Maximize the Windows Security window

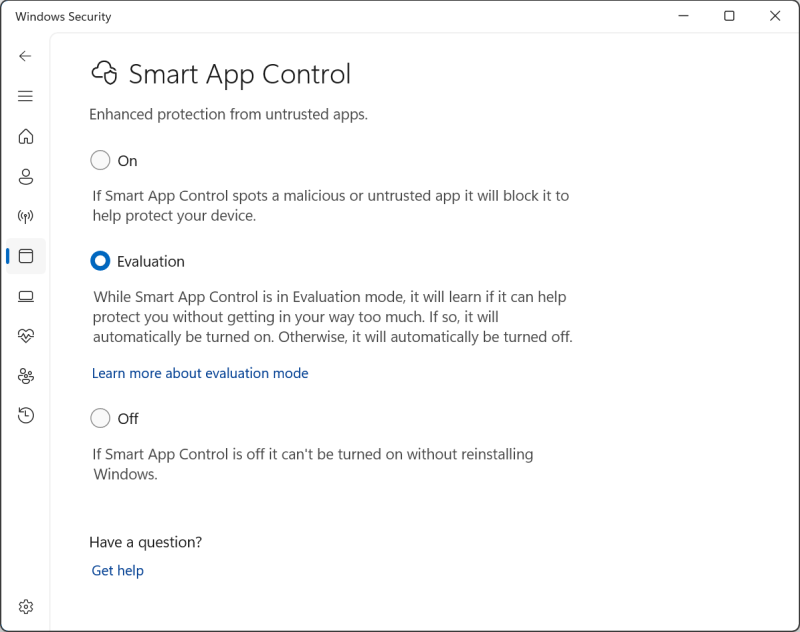pos(729,16)
